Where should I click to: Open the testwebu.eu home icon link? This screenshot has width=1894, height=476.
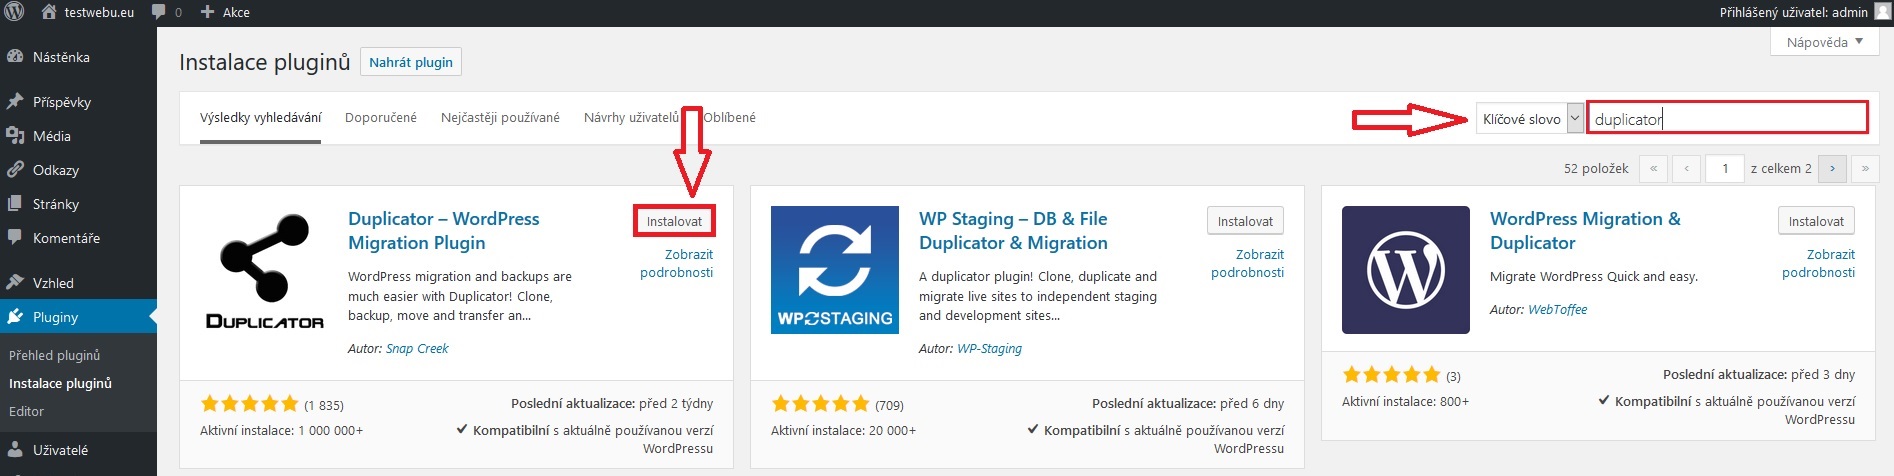tap(49, 12)
